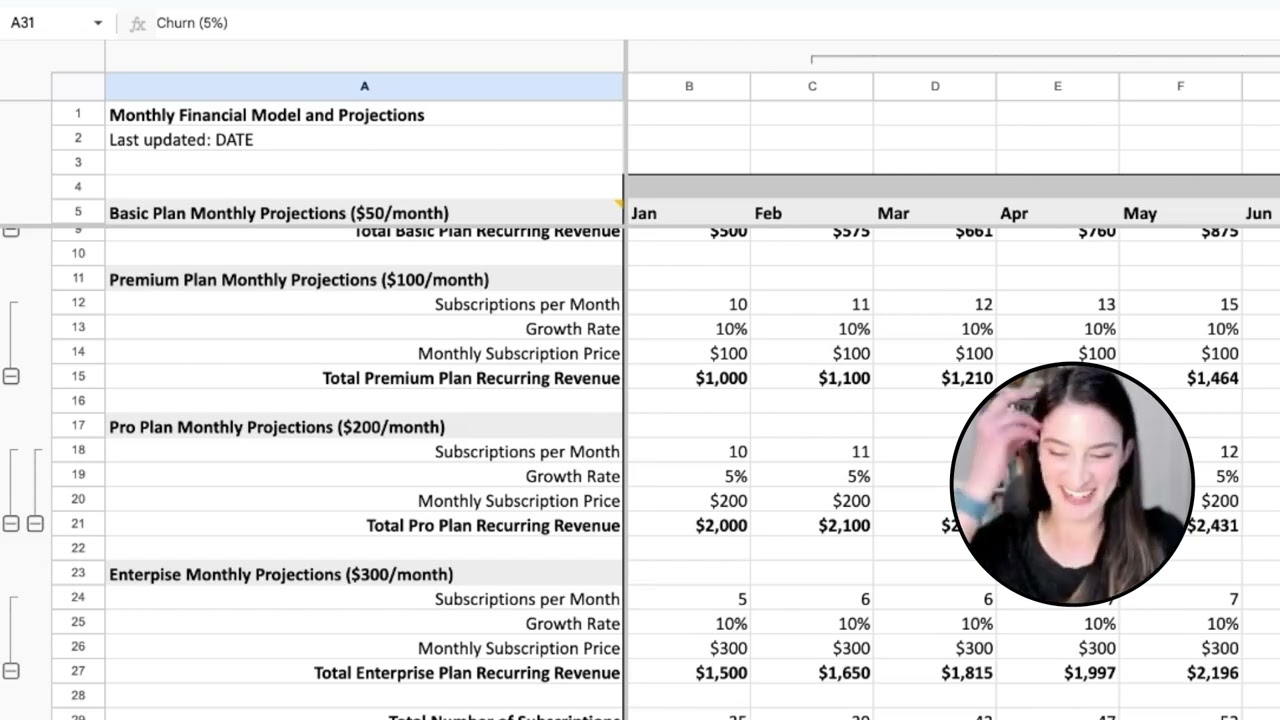Click Enterprise revenue cell $2,196
Screen dimensions: 1280x720
click(1181, 673)
